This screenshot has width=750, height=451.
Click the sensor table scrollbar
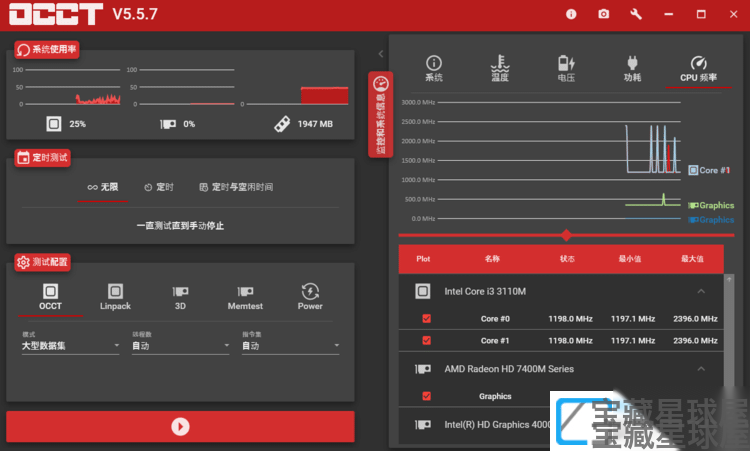click(728, 330)
